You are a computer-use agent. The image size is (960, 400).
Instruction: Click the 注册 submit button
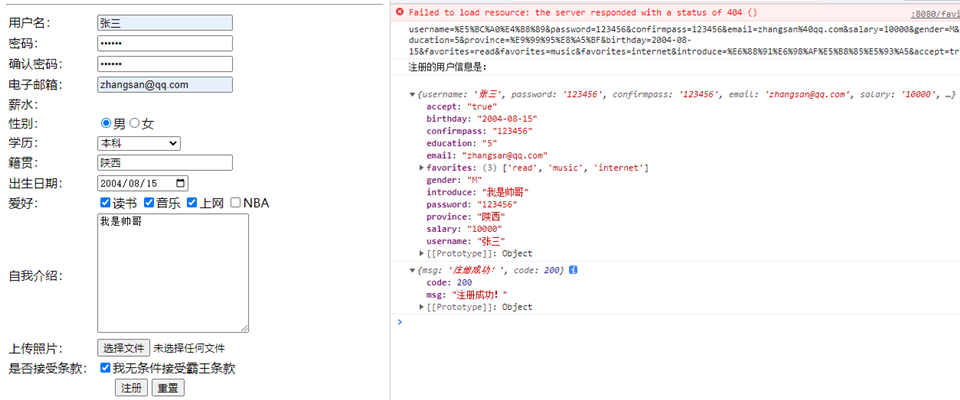tap(130, 387)
